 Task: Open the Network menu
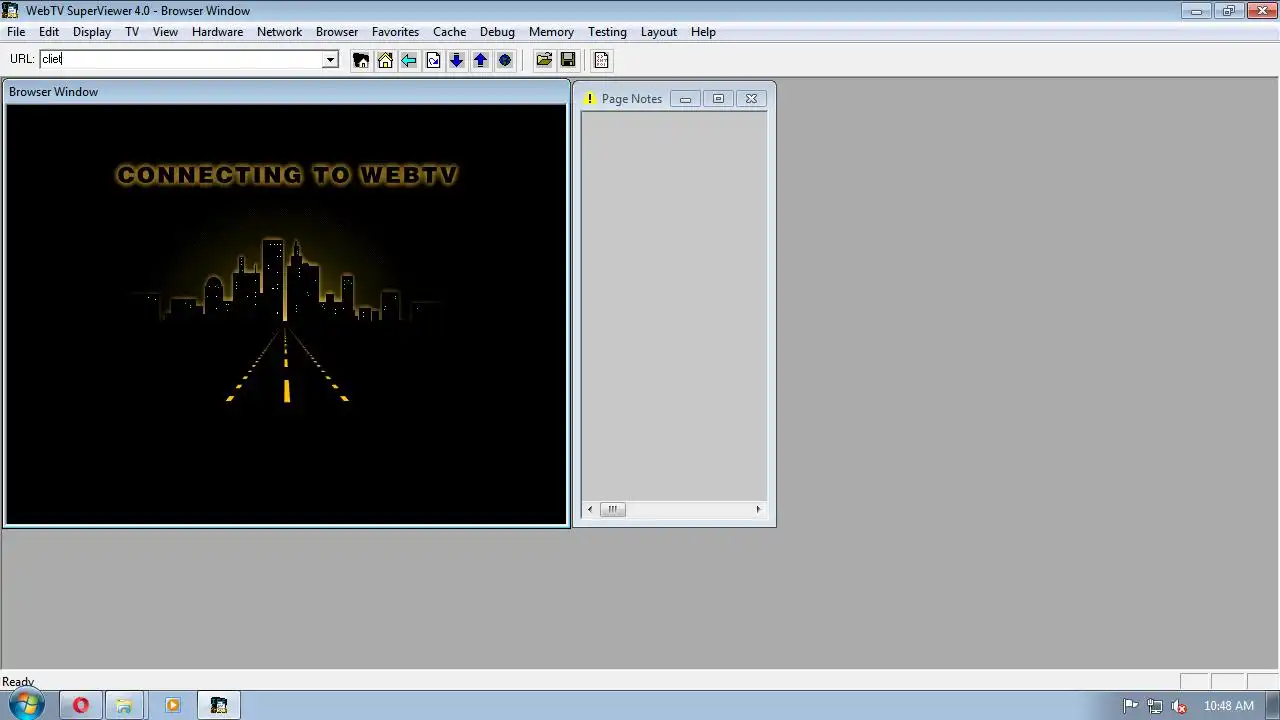(279, 32)
